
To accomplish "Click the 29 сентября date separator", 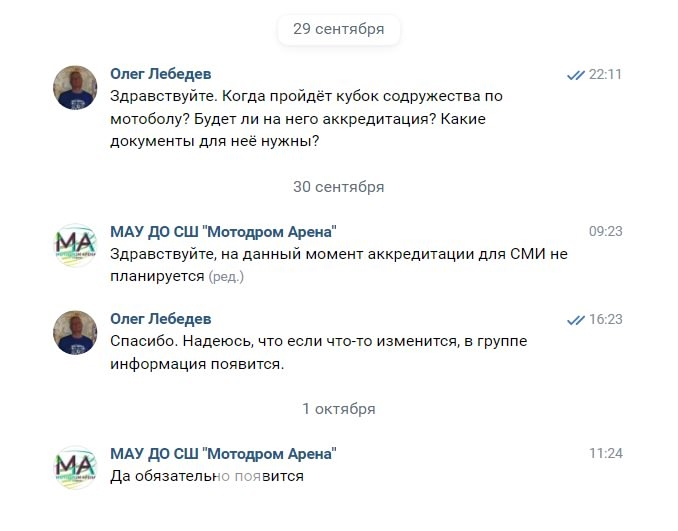I will (x=338, y=29).
